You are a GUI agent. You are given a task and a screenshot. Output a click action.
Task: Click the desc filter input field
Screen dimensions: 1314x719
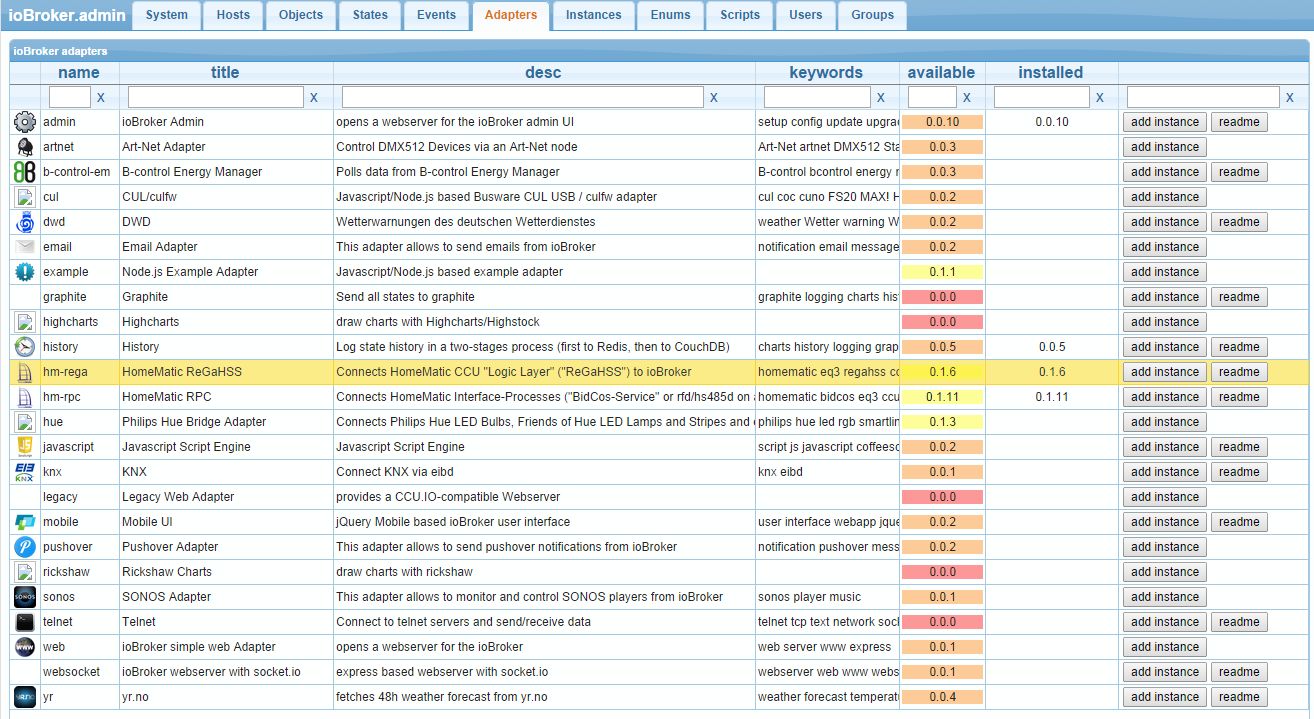pyautogui.click(x=522, y=97)
